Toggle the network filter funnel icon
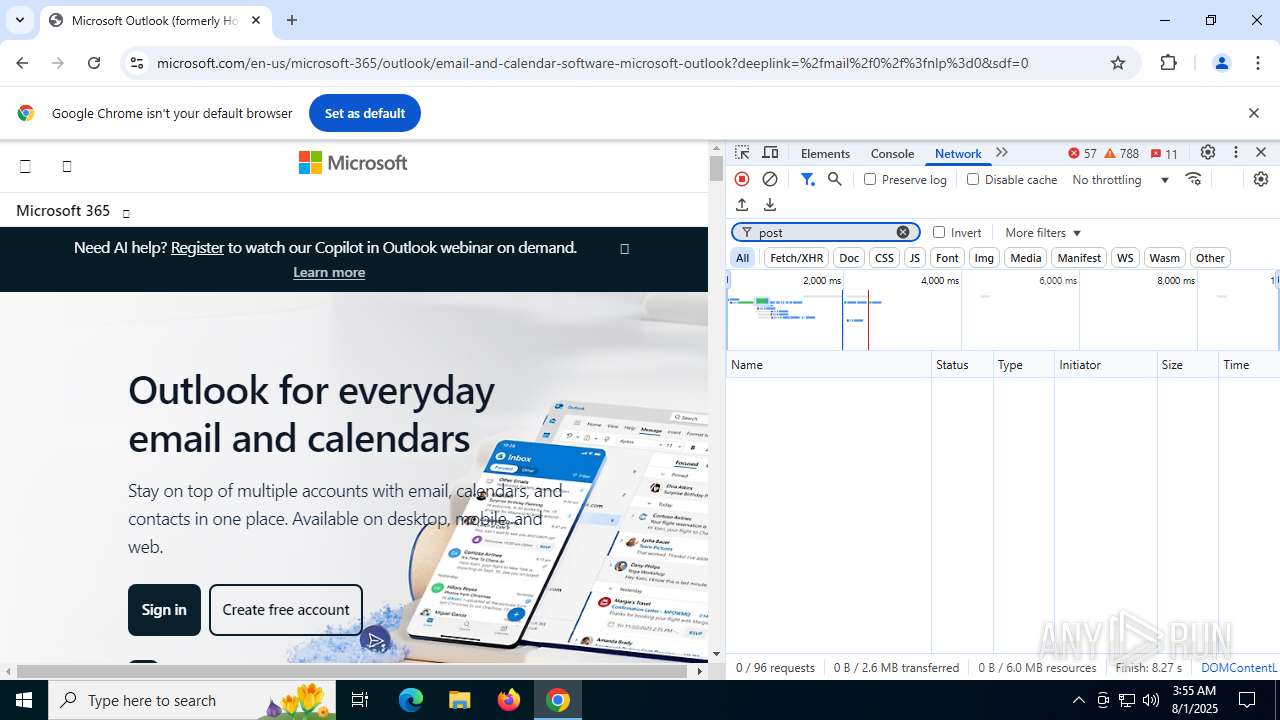Viewport: 1280px width, 720px height. pos(807,179)
